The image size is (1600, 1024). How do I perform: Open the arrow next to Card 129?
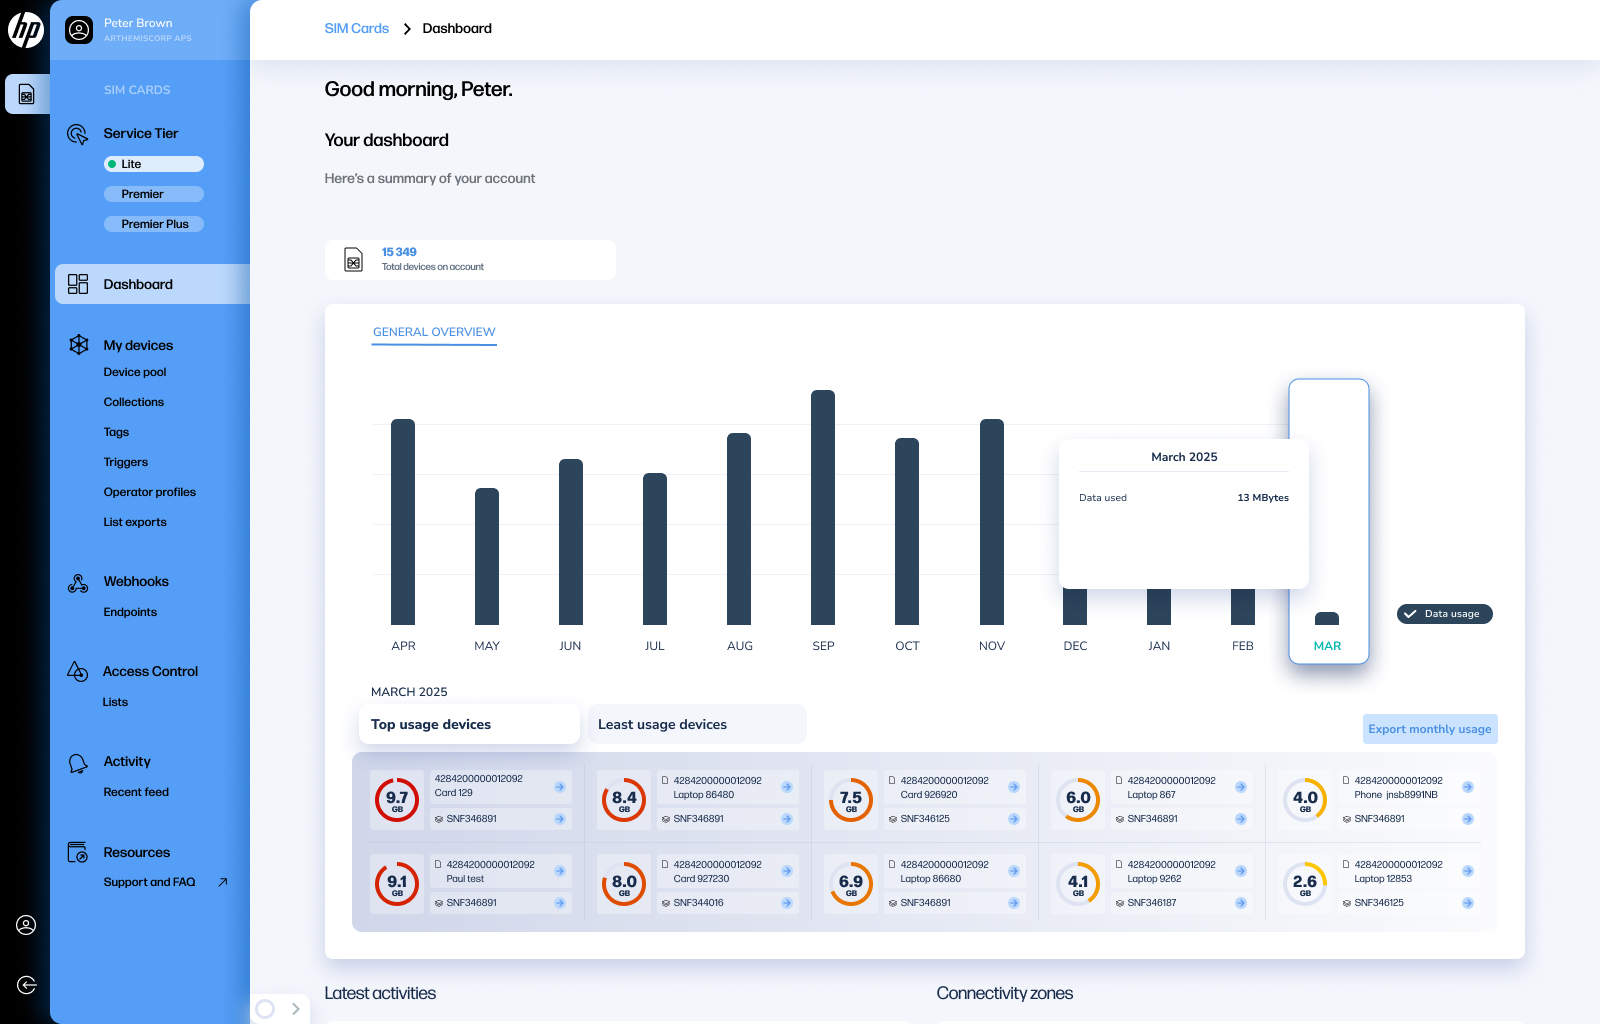(x=560, y=787)
